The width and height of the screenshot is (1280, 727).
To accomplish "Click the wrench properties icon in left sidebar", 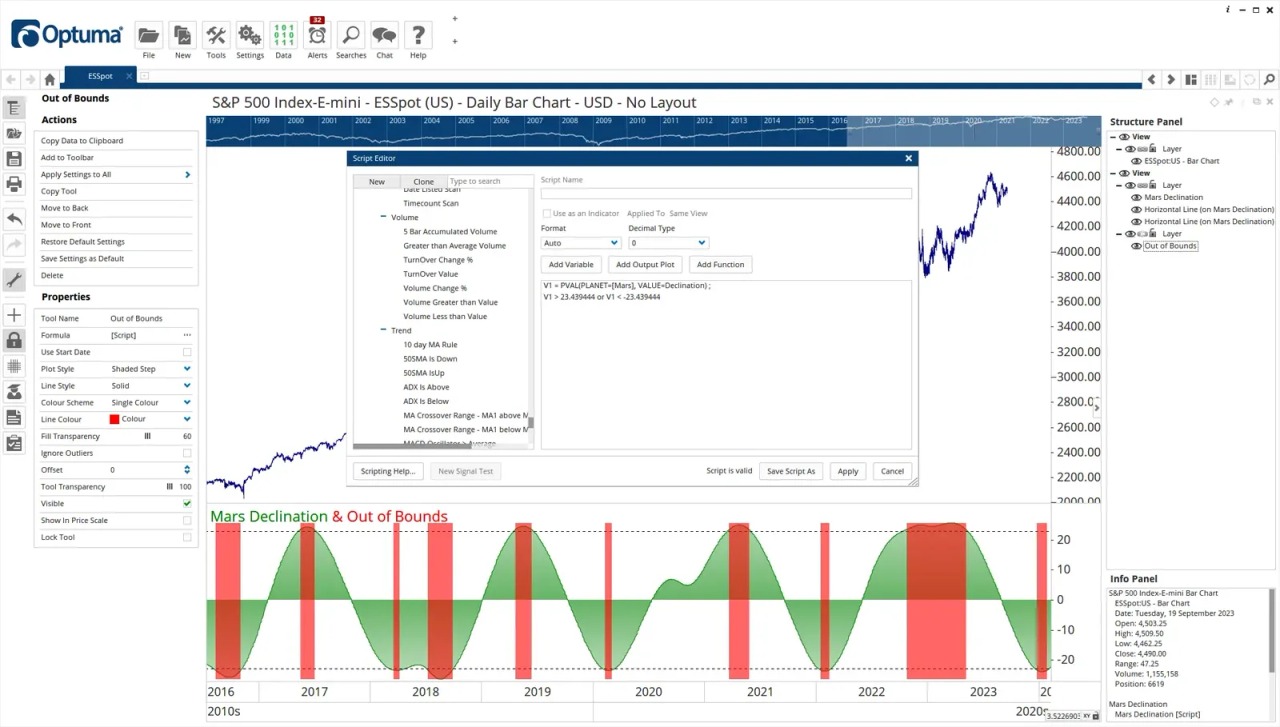I will [x=14, y=281].
